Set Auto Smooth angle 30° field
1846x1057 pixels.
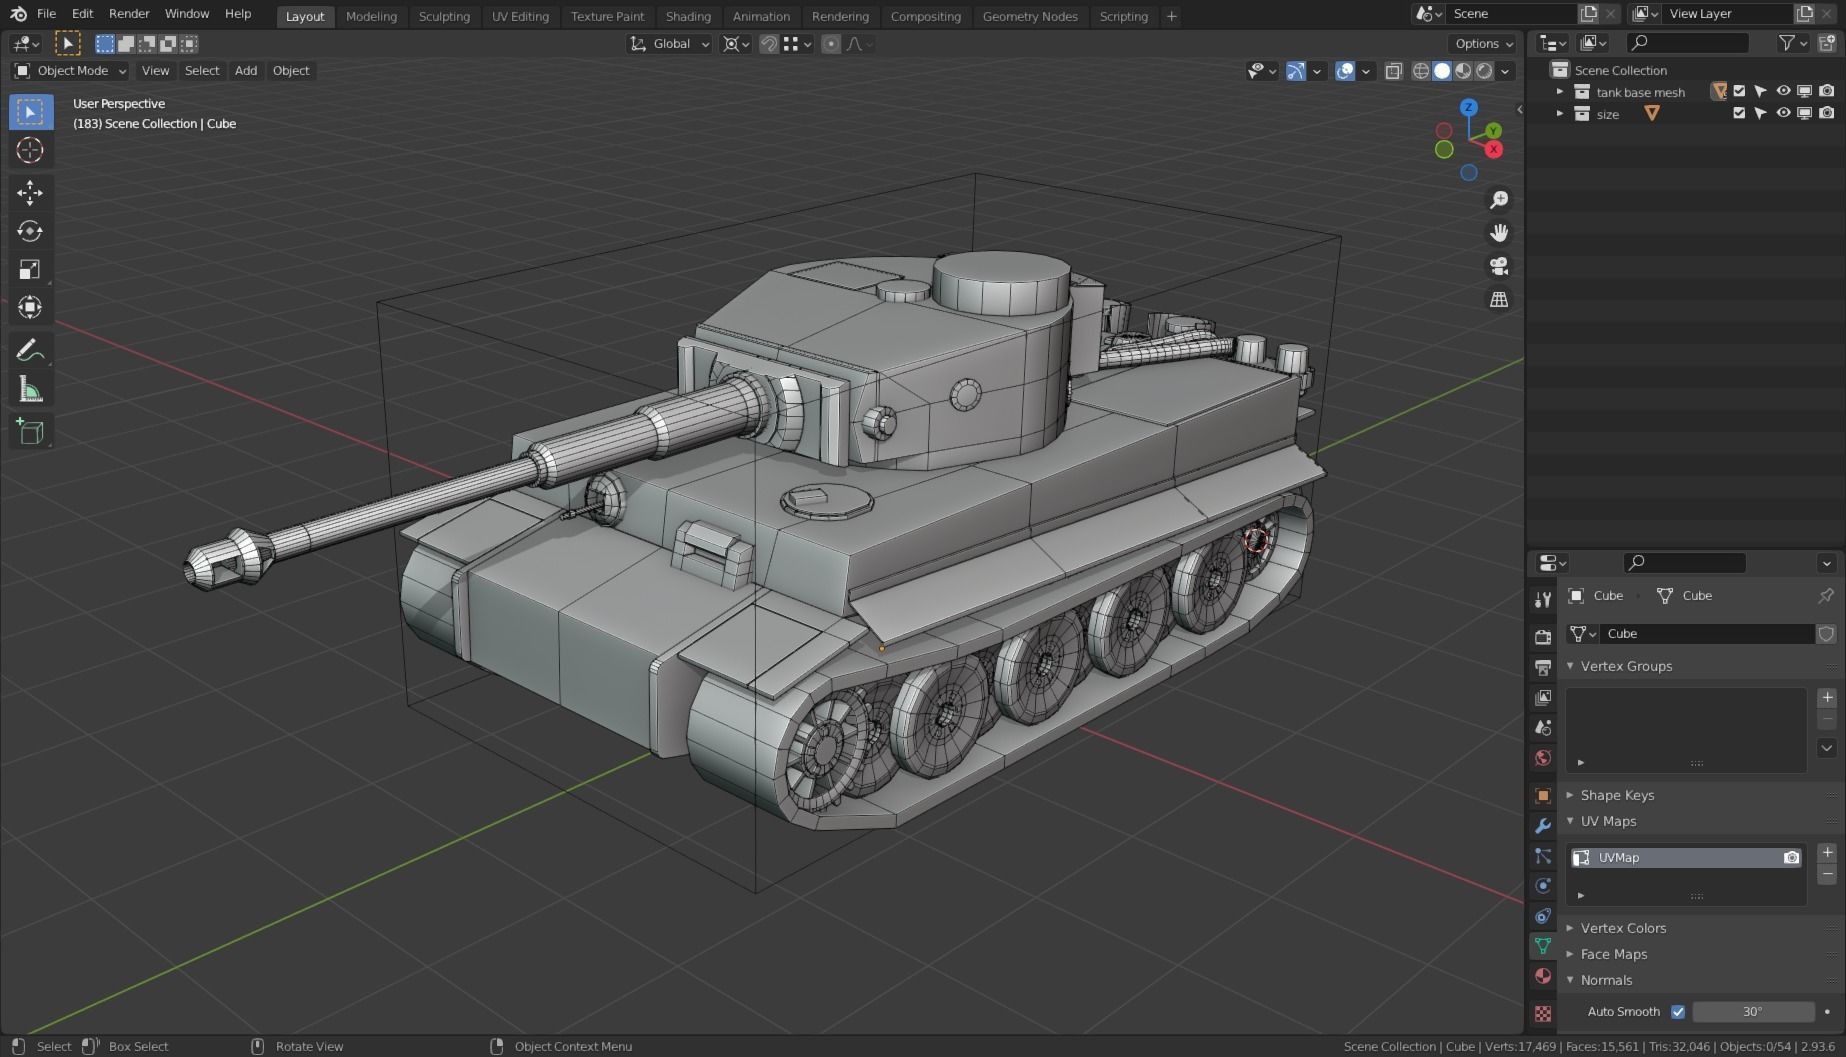pyautogui.click(x=1753, y=1012)
